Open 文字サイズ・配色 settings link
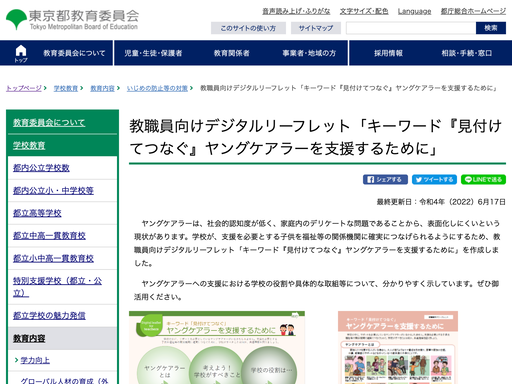 364,11
